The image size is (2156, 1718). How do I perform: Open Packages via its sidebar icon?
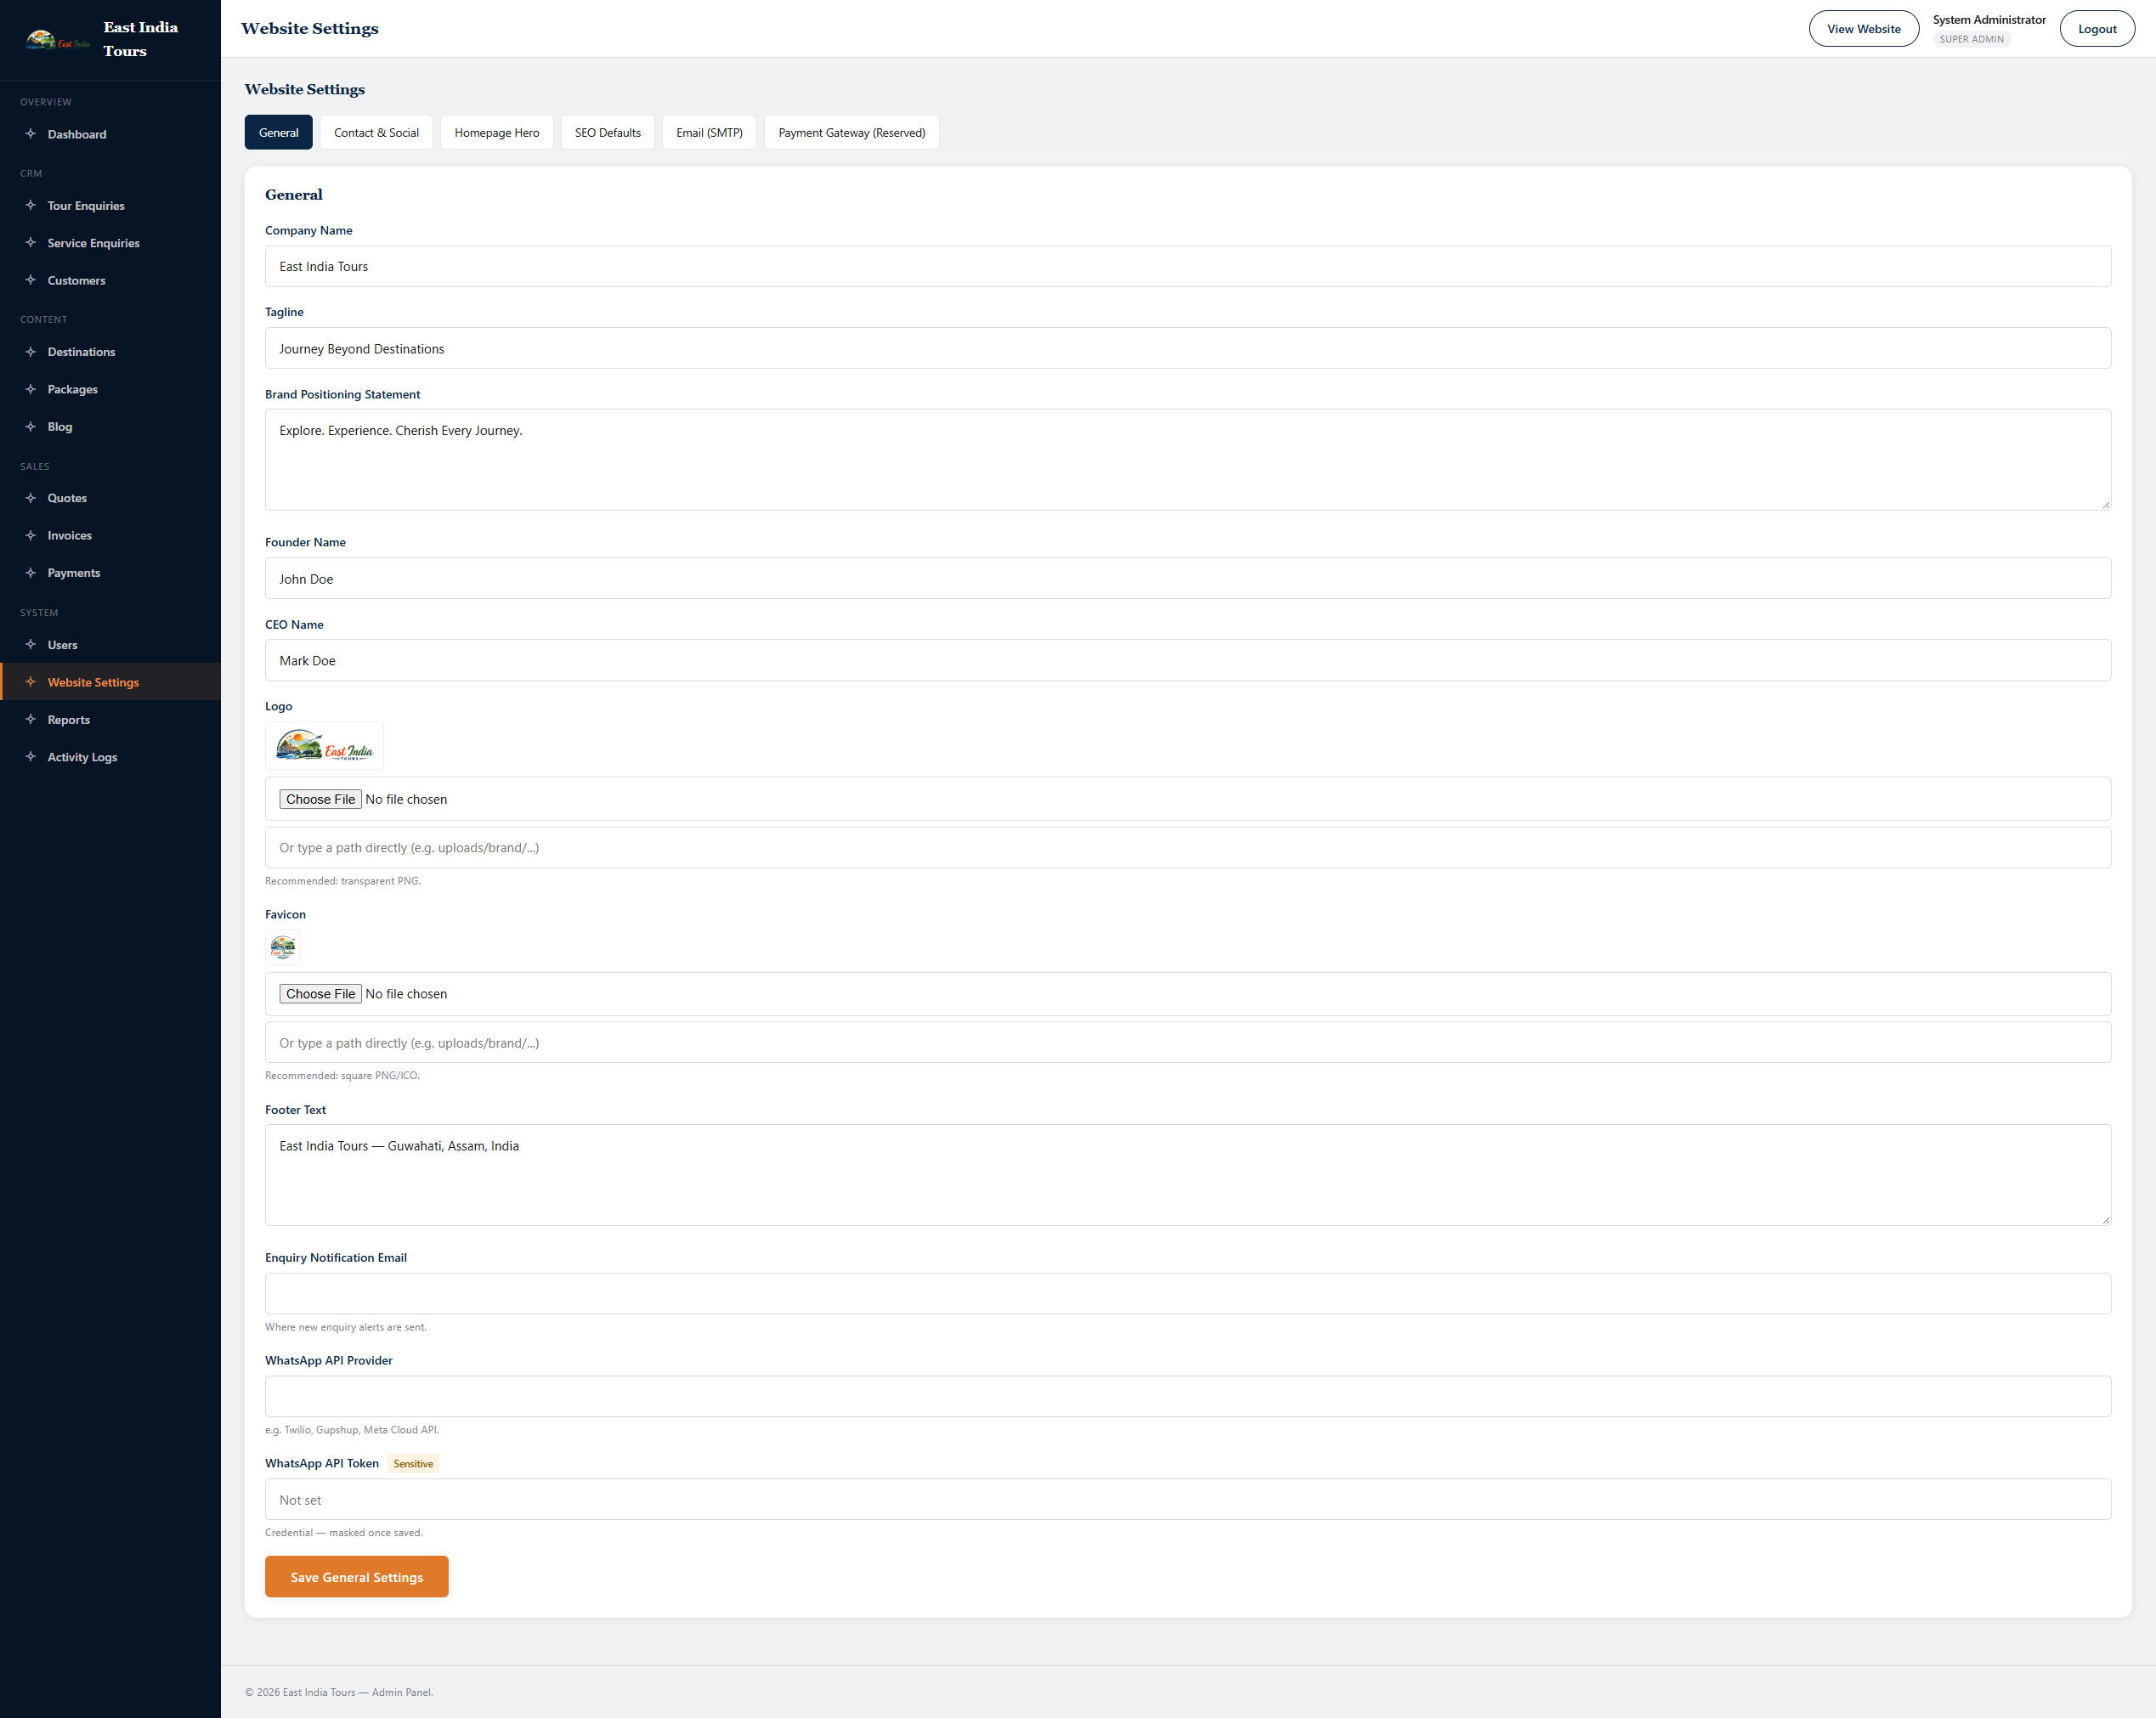(30, 389)
